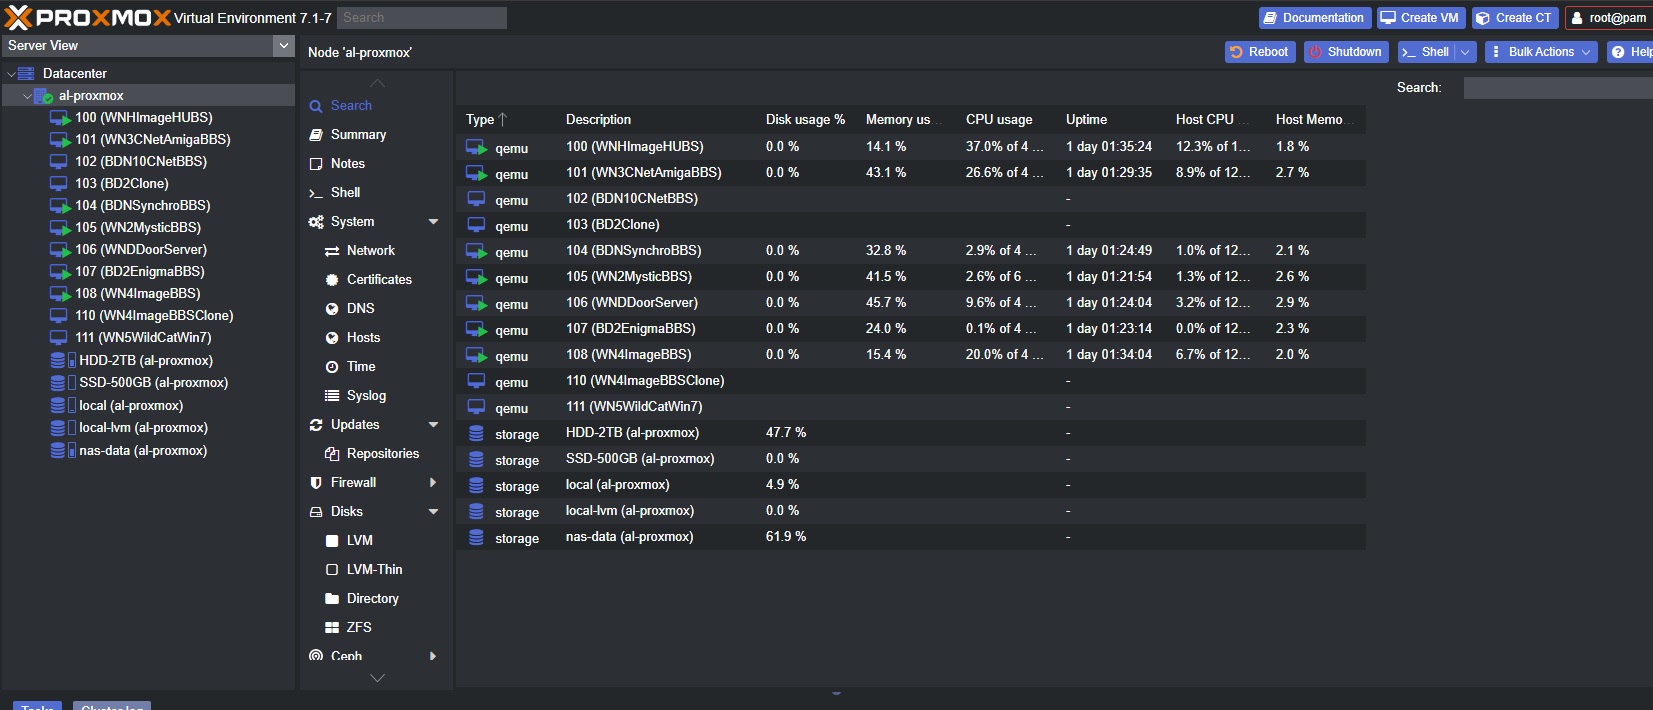Collapse the Datacenter tree node

[11, 74]
